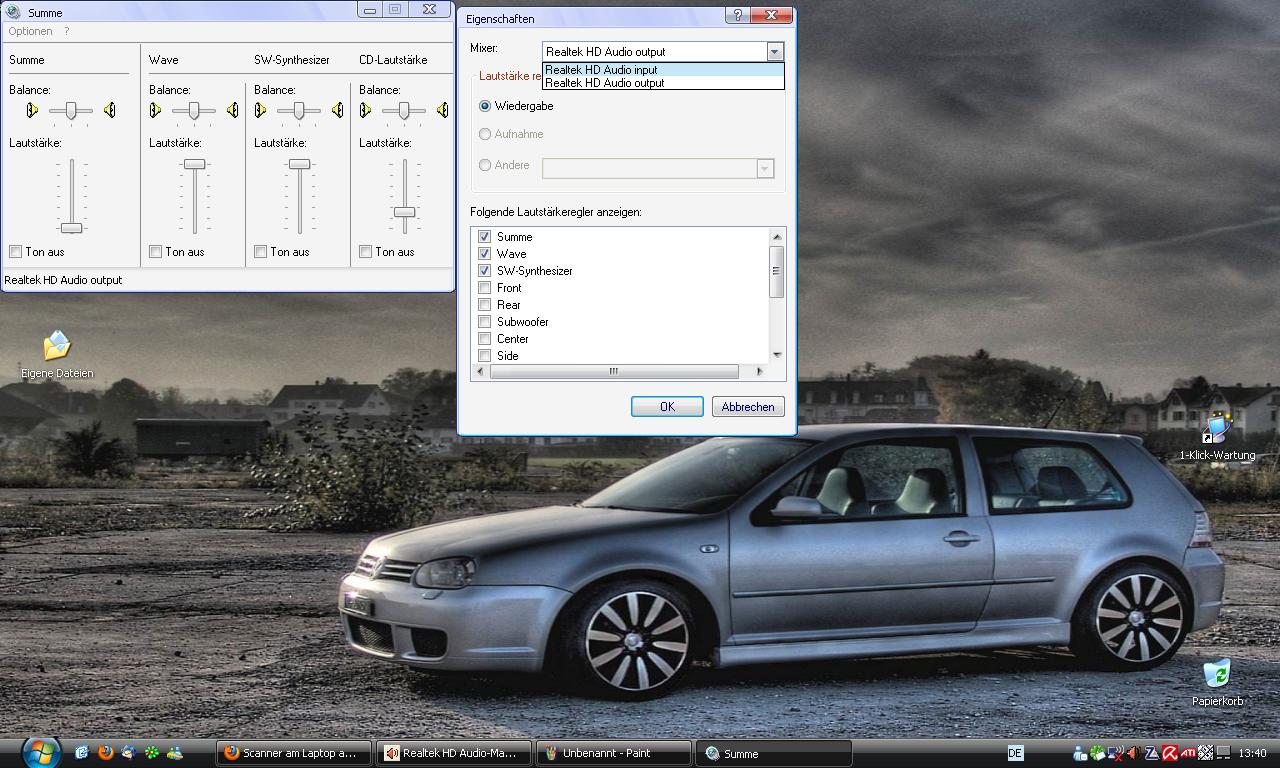The image size is (1280, 768).
Task: Click the controls list scroll down arrow
Action: point(776,355)
